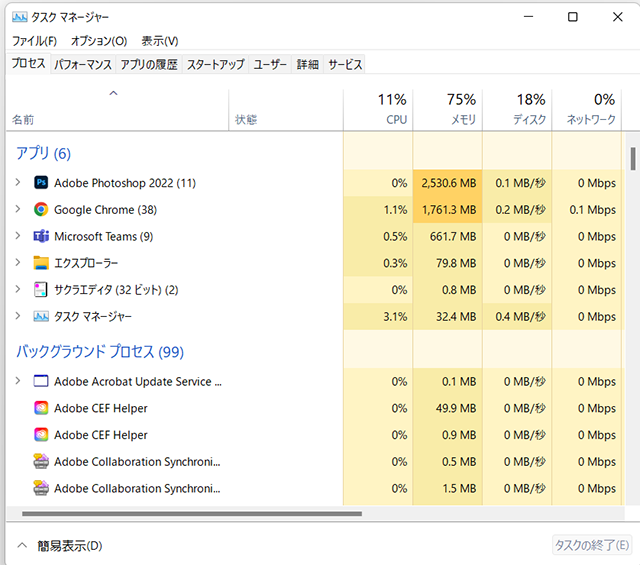Click the second Adobe CEF Helper icon (0.9 MB)
The width and height of the screenshot is (640, 565).
click(x=41, y=435)
